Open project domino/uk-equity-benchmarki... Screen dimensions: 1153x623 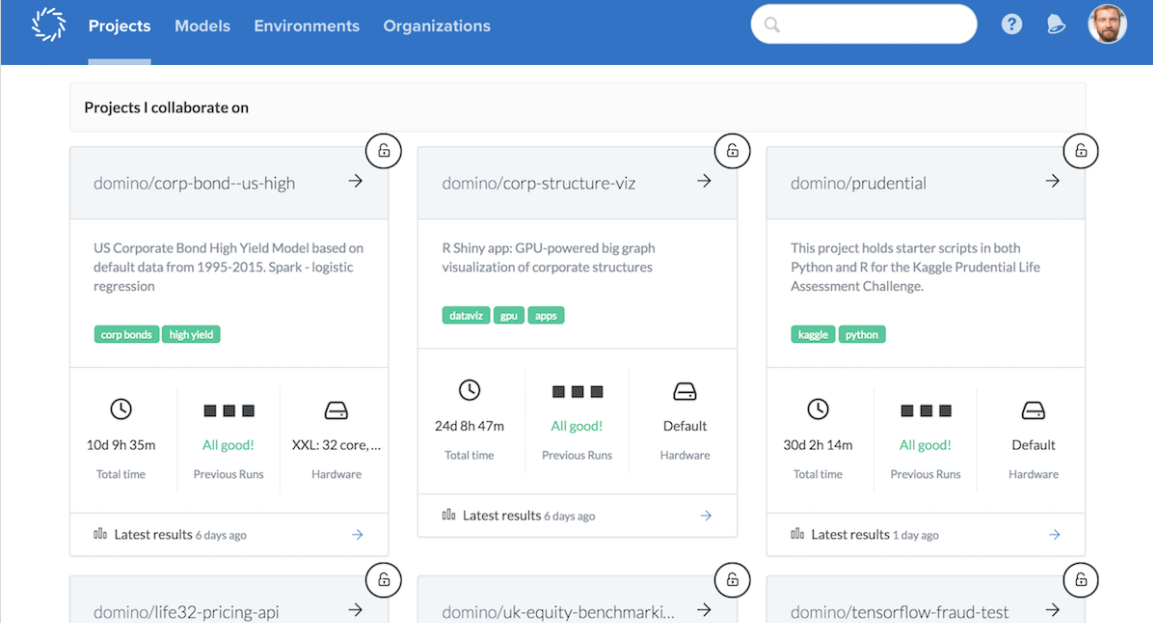pos(558,612)
